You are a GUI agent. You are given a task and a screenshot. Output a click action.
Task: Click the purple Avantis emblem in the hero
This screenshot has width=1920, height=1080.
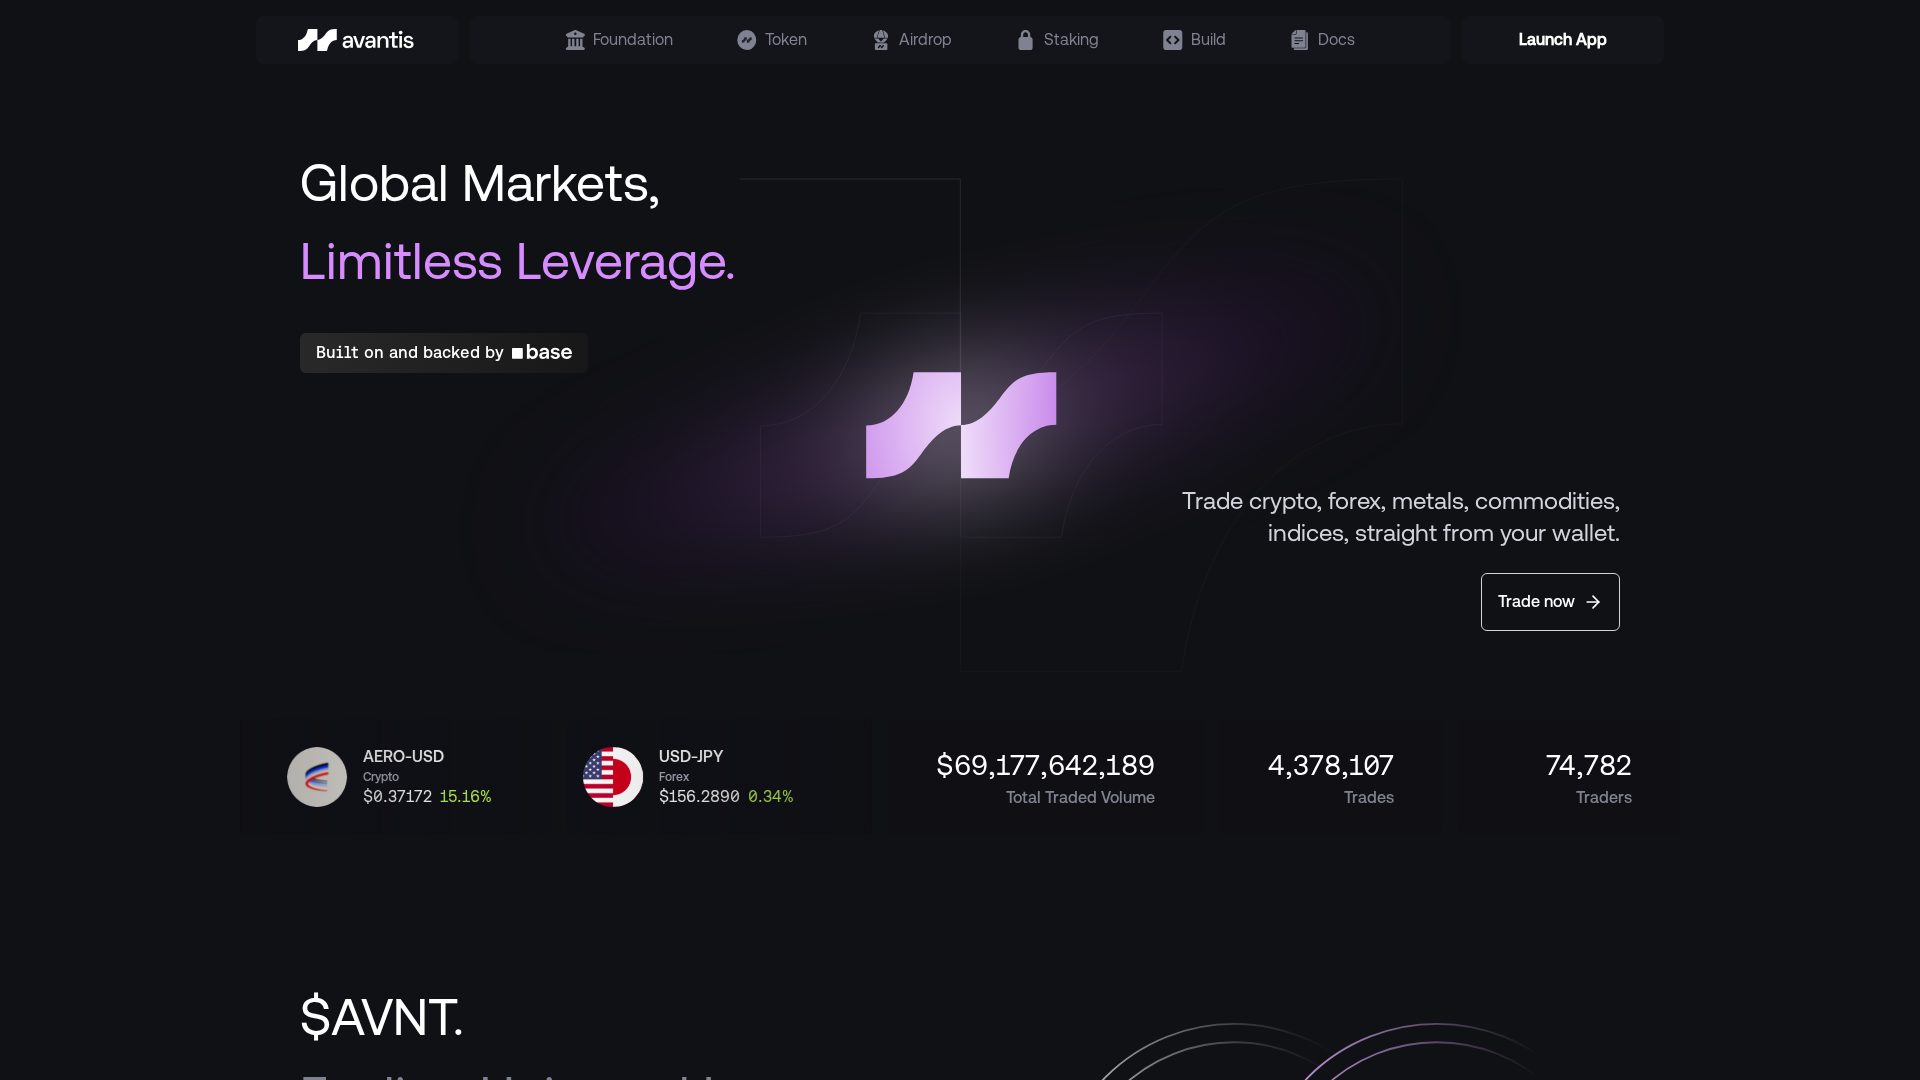click(961, 424)
